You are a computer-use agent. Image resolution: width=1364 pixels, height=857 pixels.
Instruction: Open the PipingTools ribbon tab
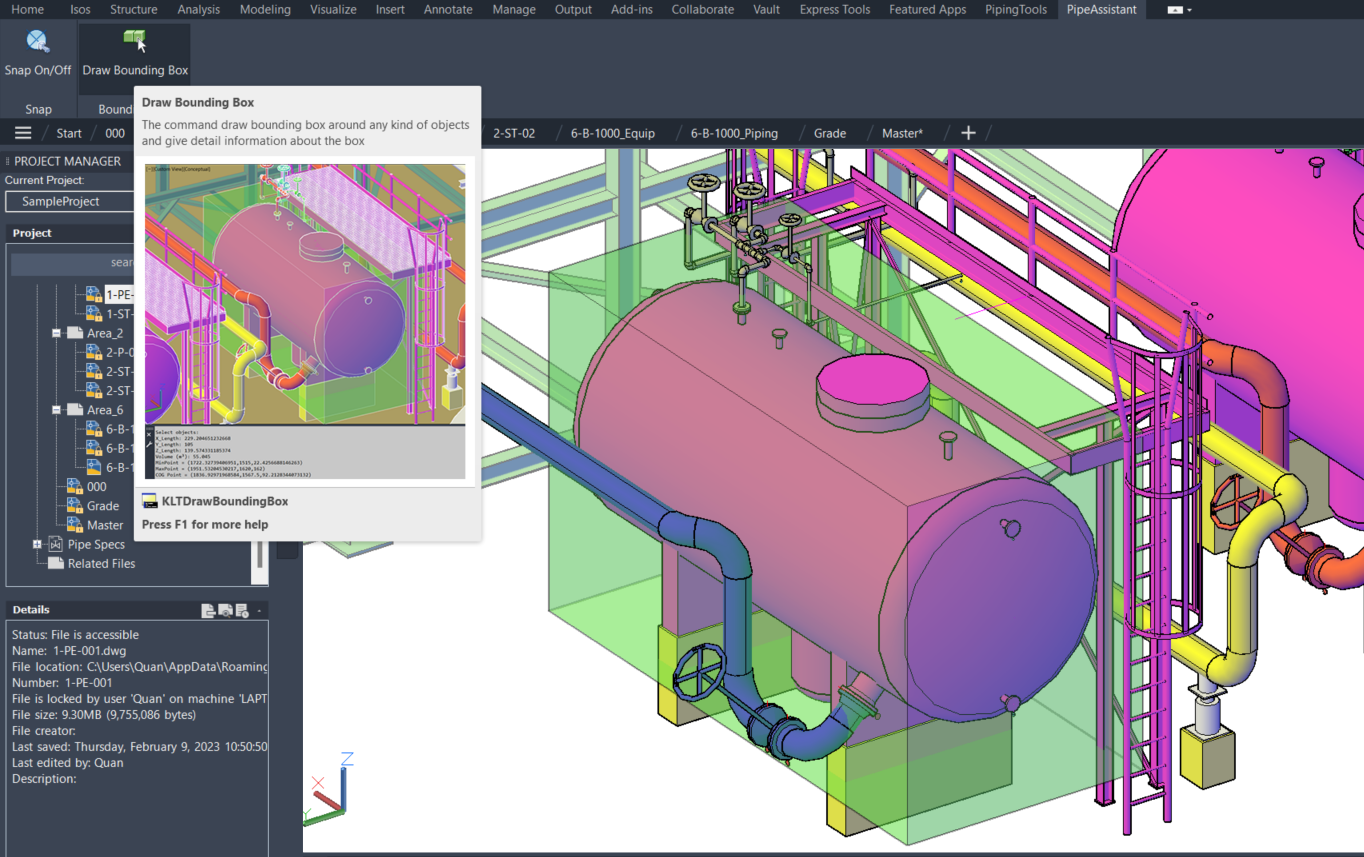point(1016,9)
